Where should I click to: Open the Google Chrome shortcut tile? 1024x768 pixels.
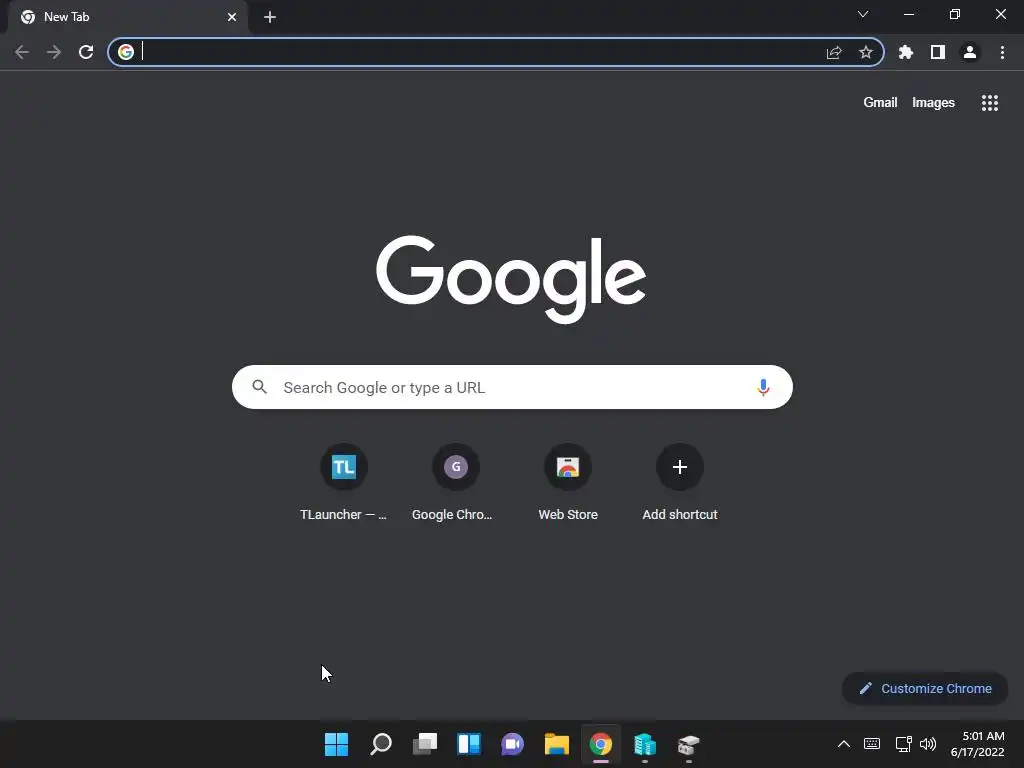455,483
